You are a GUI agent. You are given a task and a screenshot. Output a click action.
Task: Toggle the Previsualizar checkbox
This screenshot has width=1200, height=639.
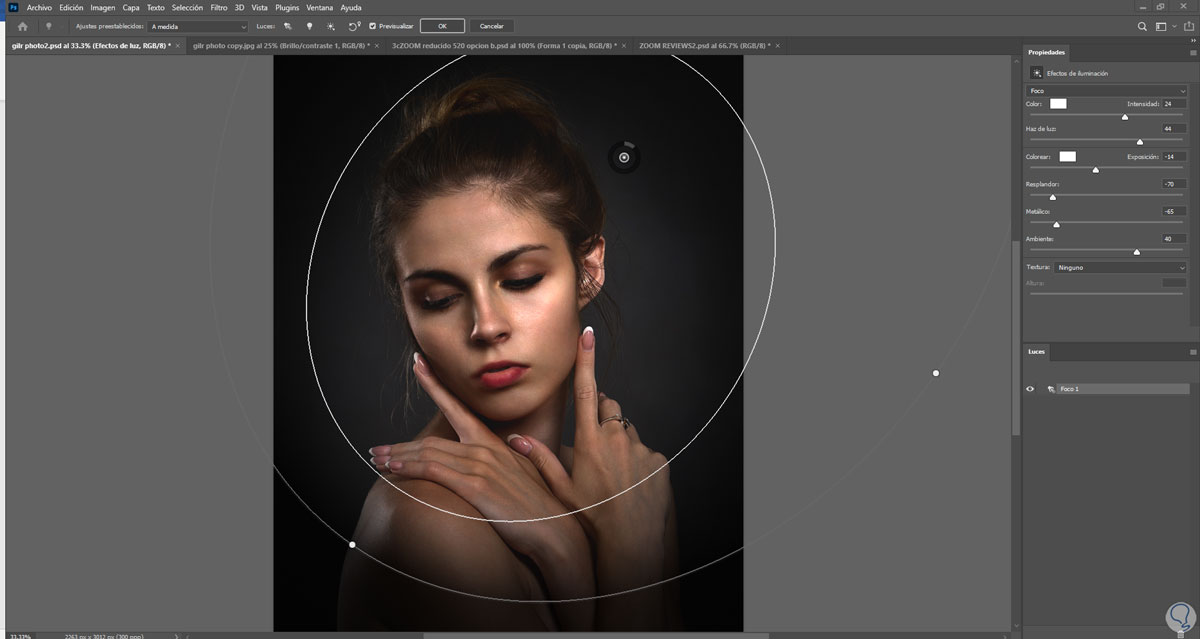pyautogui.click(x=373, y=26)
